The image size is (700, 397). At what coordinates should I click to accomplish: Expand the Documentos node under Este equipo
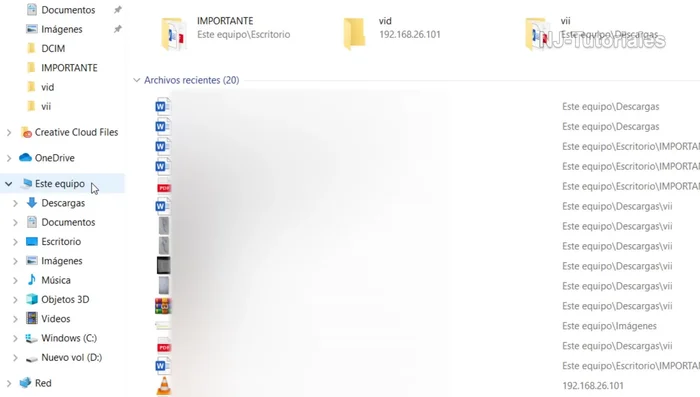pos(15,222)
